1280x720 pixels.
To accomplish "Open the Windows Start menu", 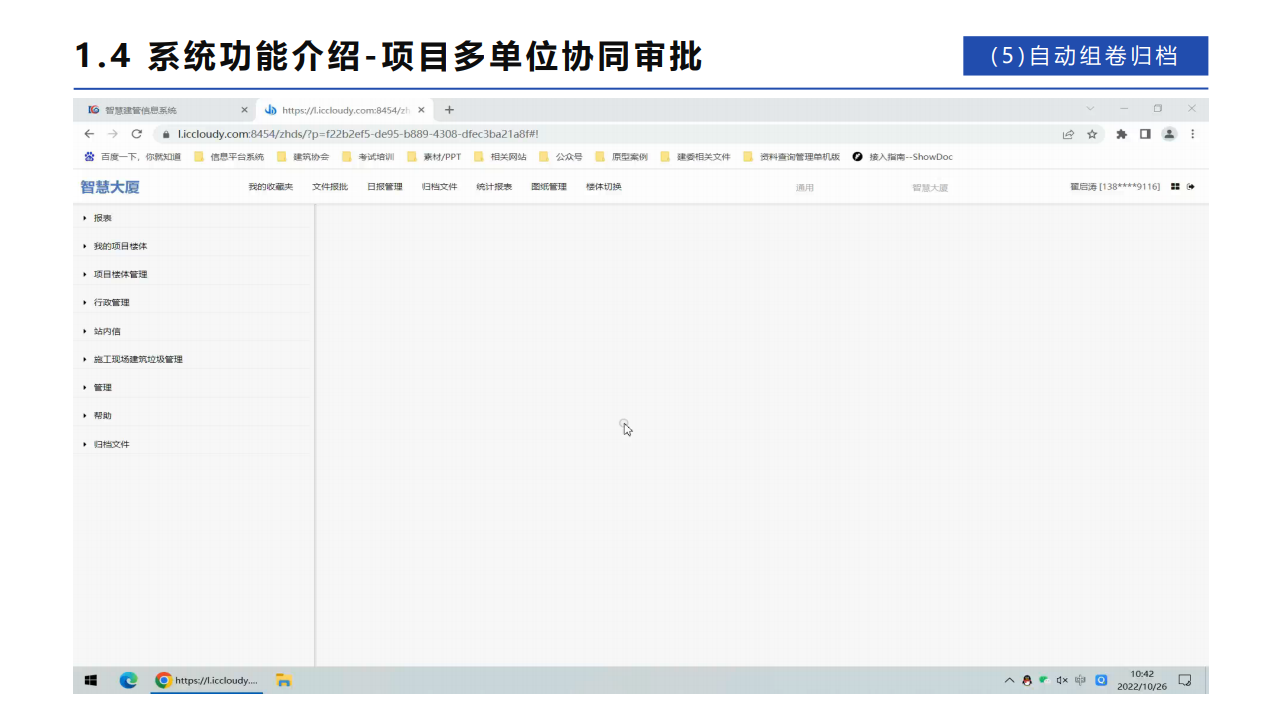I will [91, 680].
